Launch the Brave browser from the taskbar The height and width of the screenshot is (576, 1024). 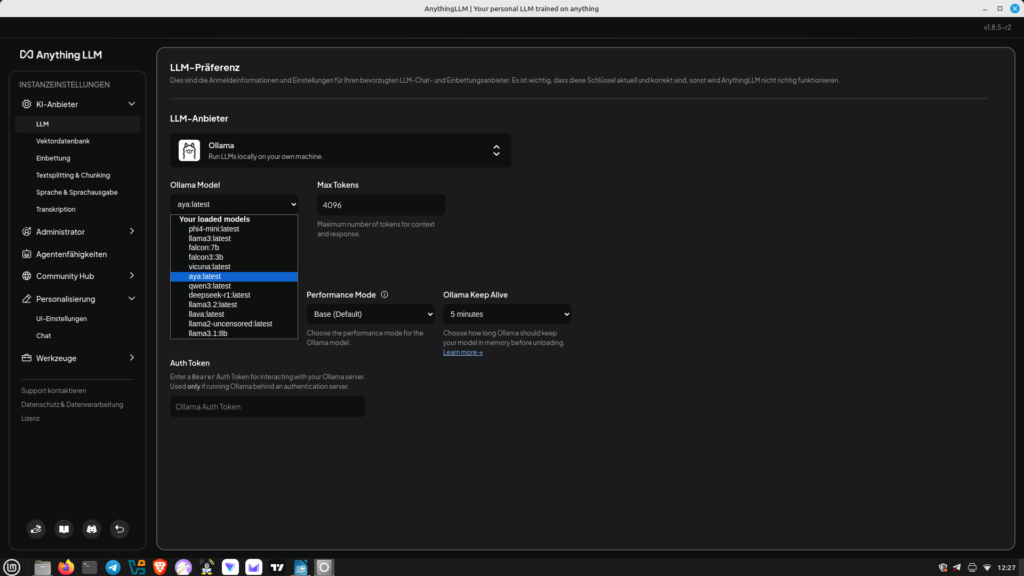(160, 568)
